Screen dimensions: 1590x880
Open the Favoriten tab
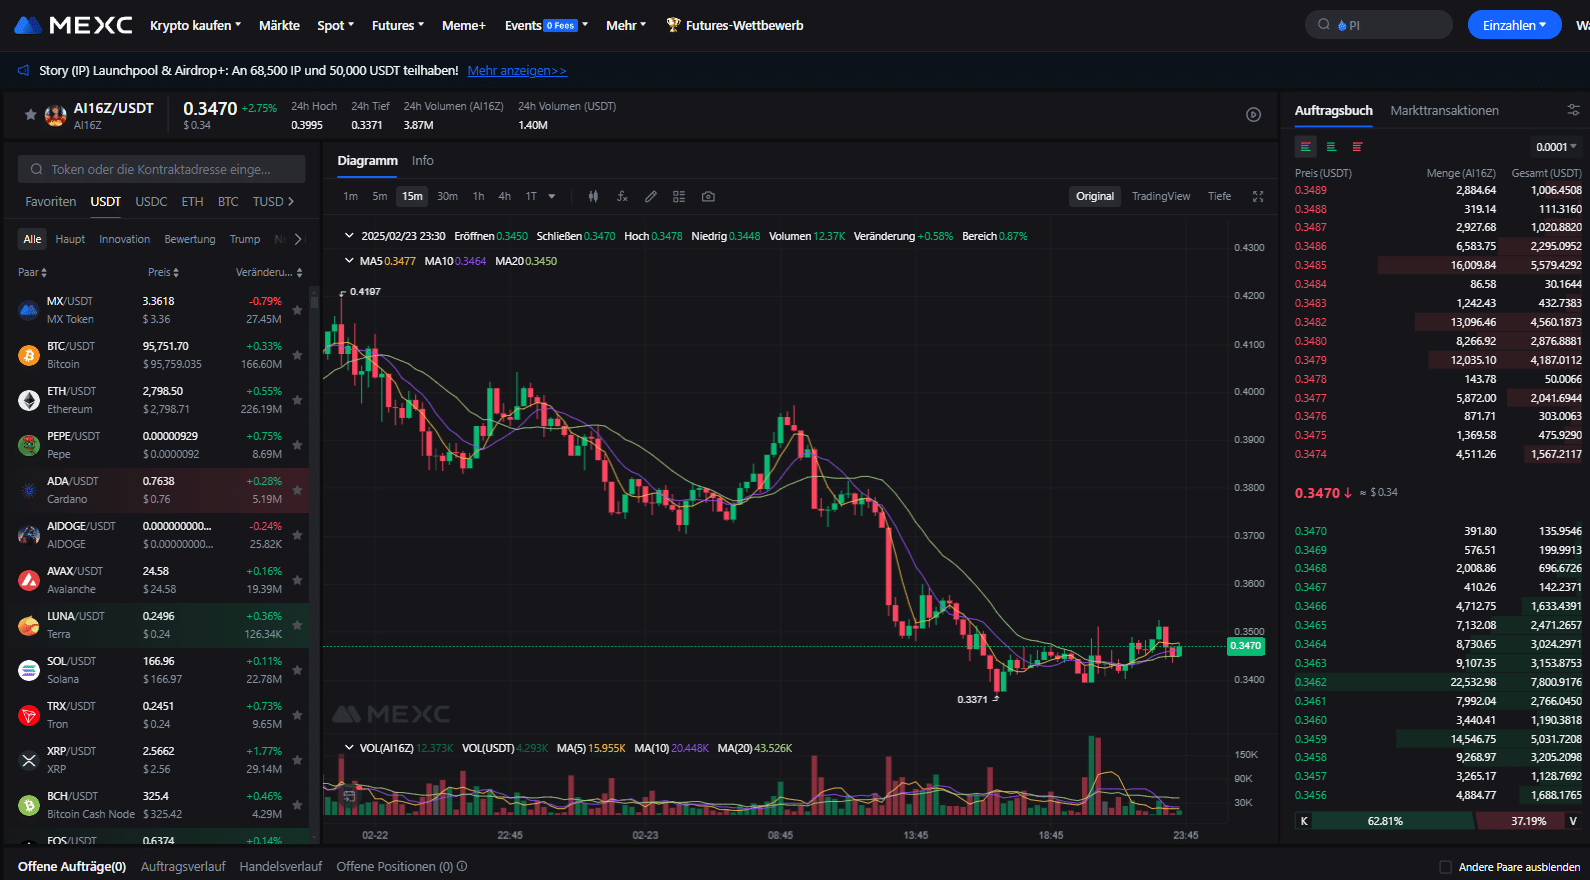pyautogui.click(x=51, y=201)
